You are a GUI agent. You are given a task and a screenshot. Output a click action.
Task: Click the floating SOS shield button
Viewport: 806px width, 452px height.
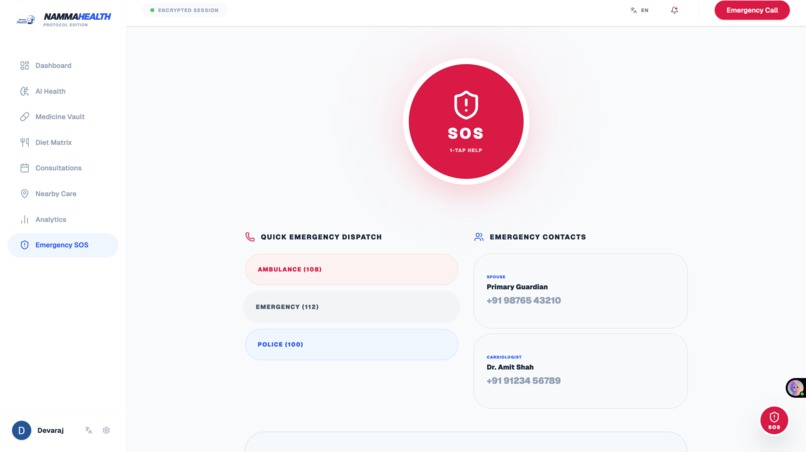tap(774, 420)
